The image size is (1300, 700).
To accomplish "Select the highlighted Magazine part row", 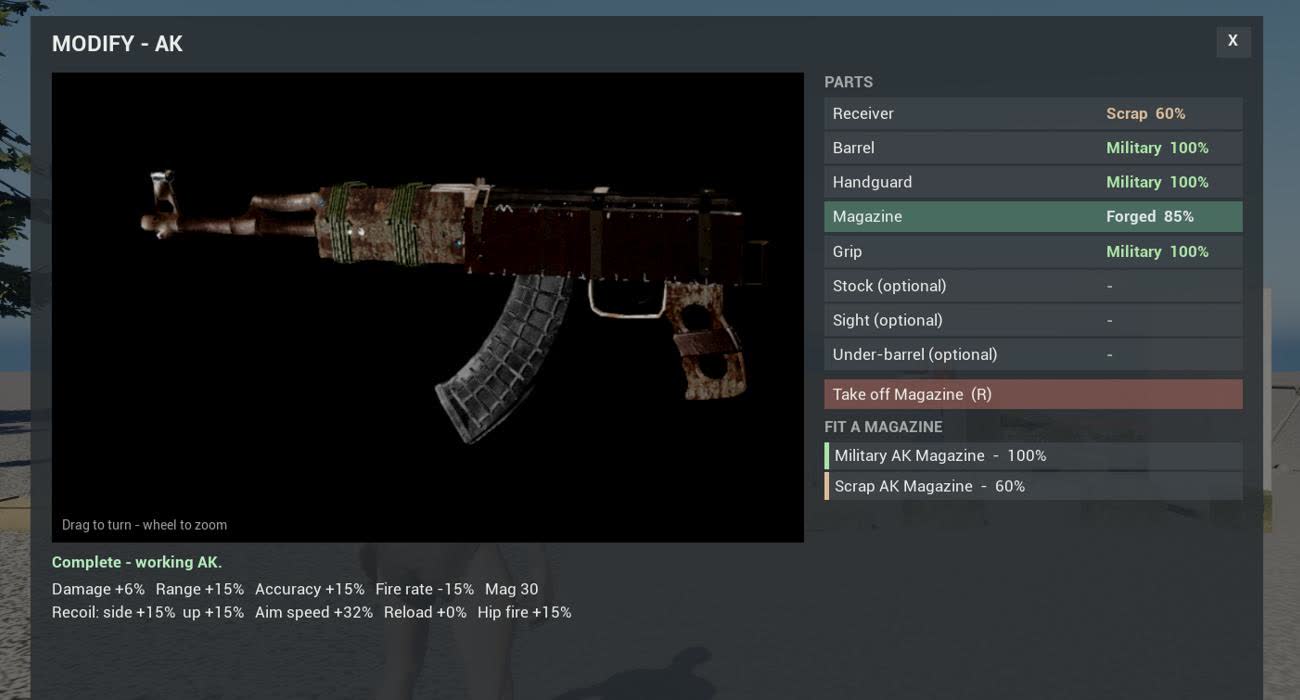I will [1033, 217].
